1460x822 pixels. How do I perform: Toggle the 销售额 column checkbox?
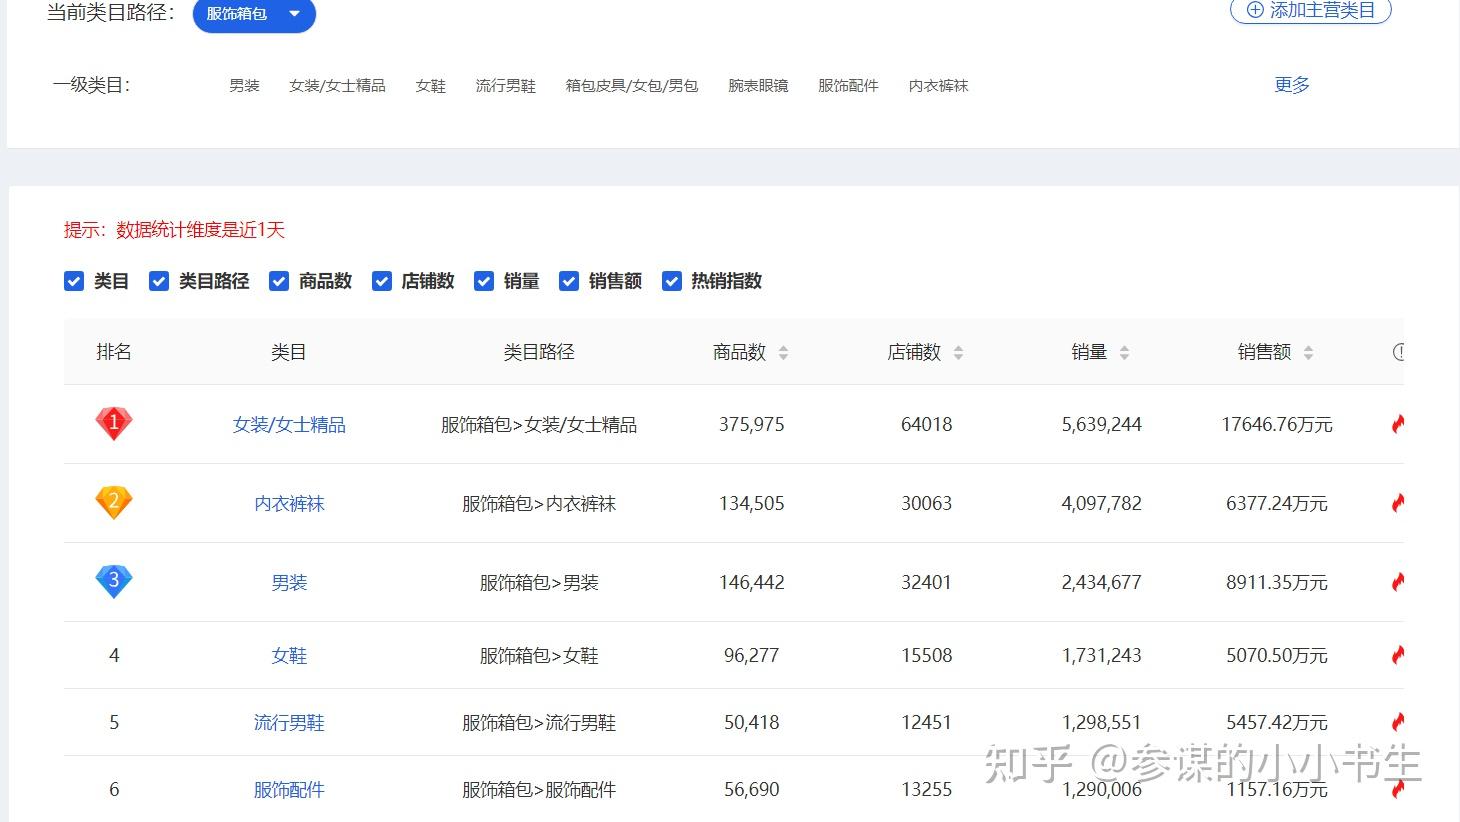tap(569, 281)
